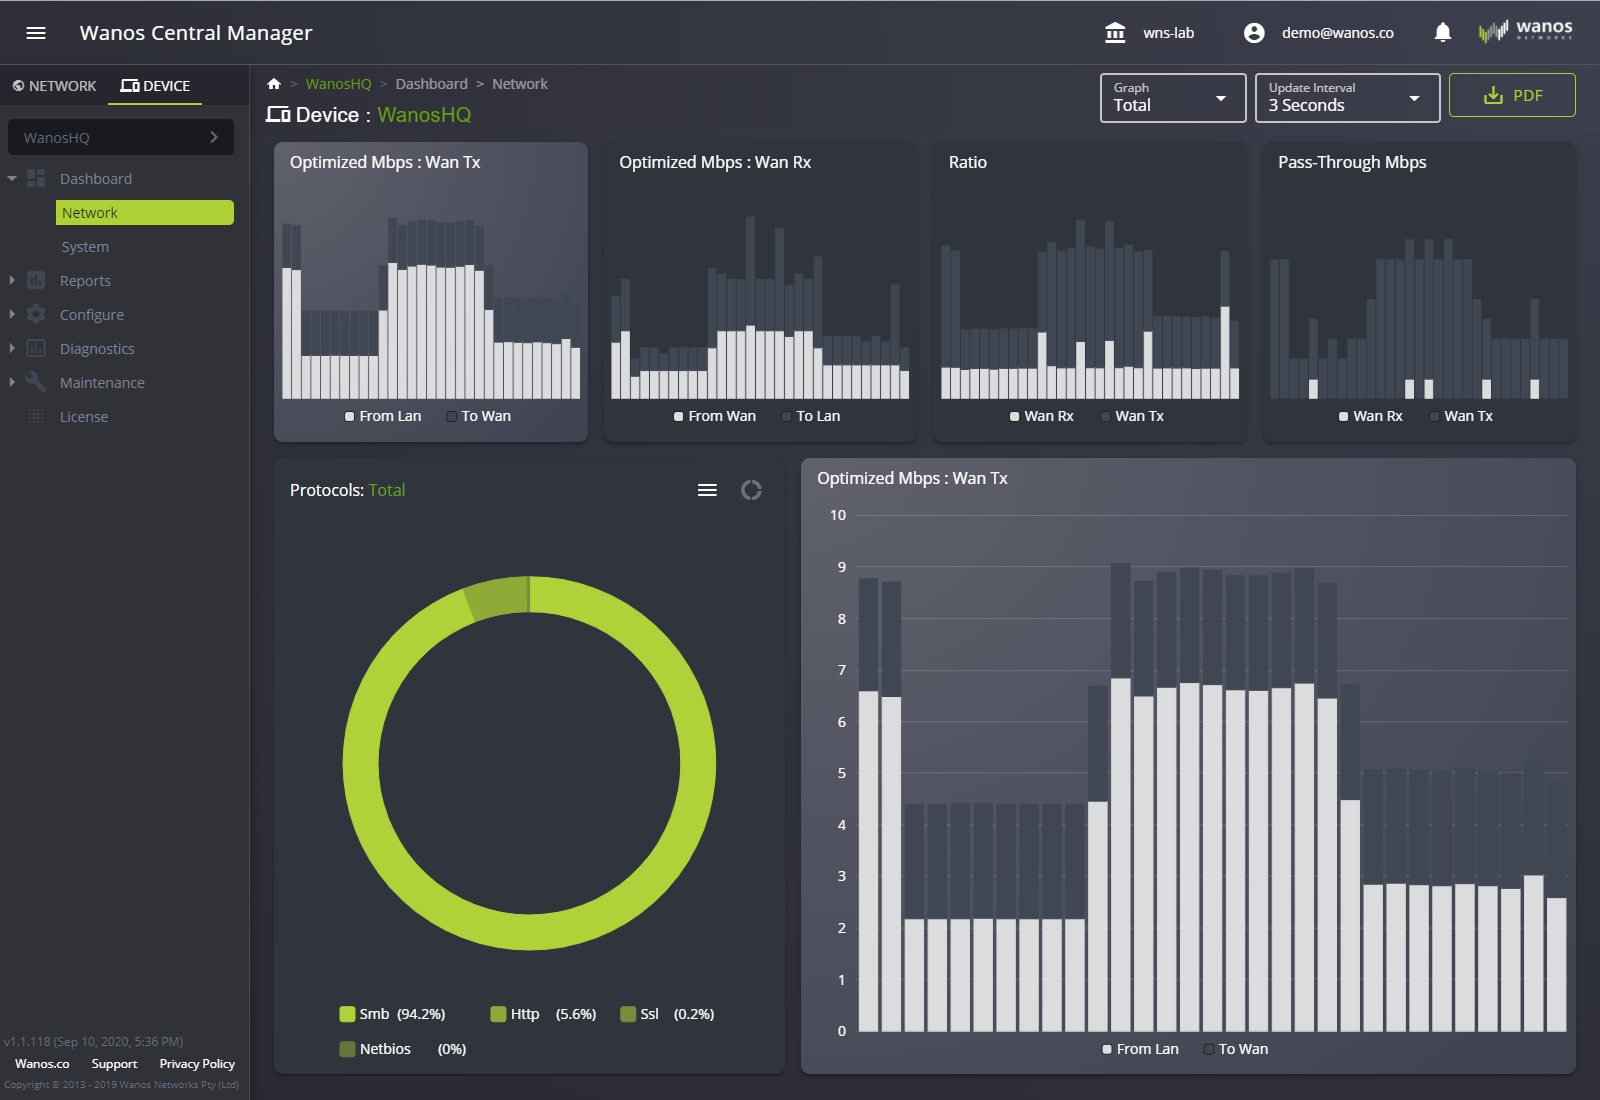Download the PDF report
1600x1100 pixels.
(x=1512, y=95)
